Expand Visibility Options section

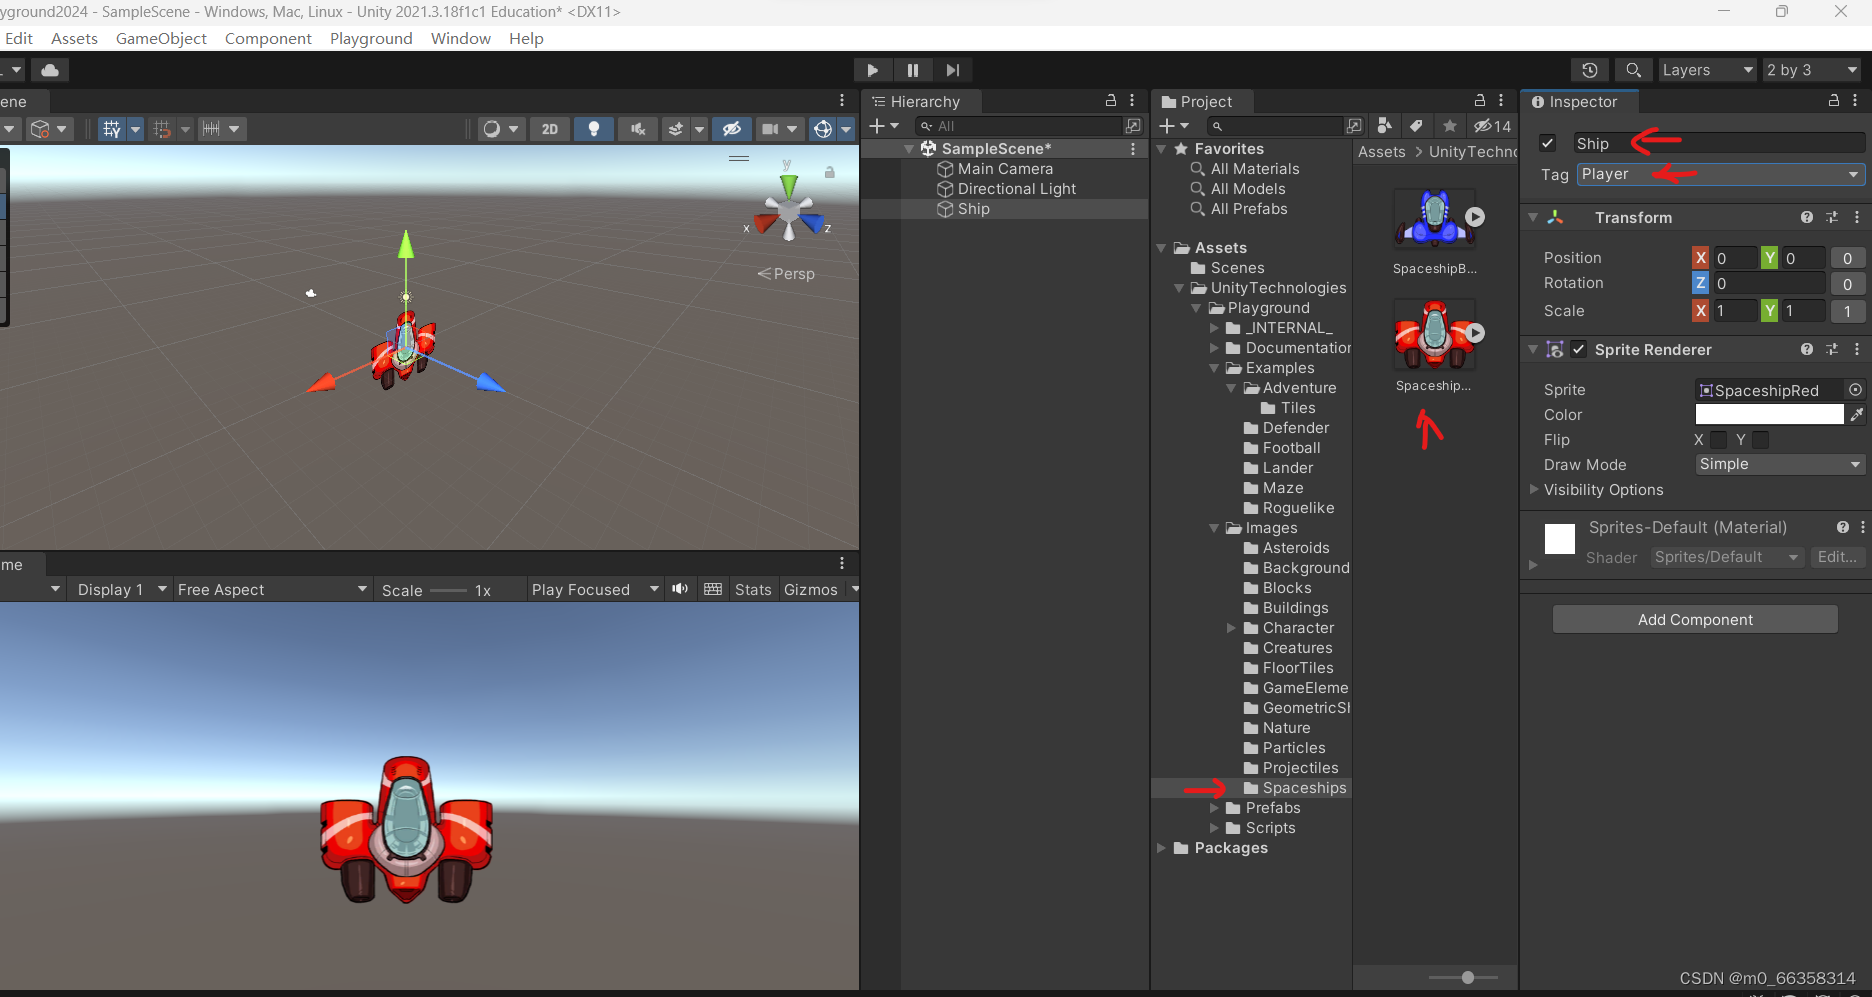pyautogui.click(x=1534, y=490)
